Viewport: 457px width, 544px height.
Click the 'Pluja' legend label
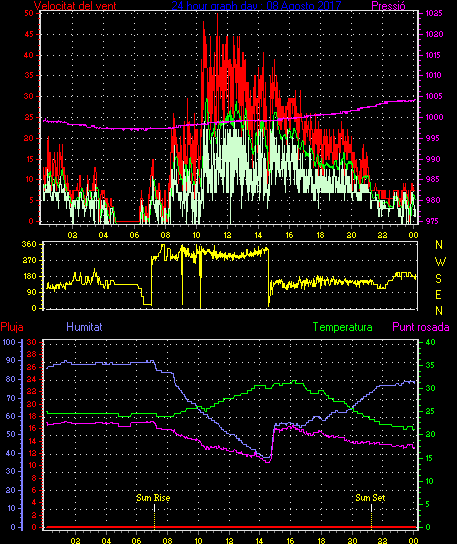[x=12, y=327]
